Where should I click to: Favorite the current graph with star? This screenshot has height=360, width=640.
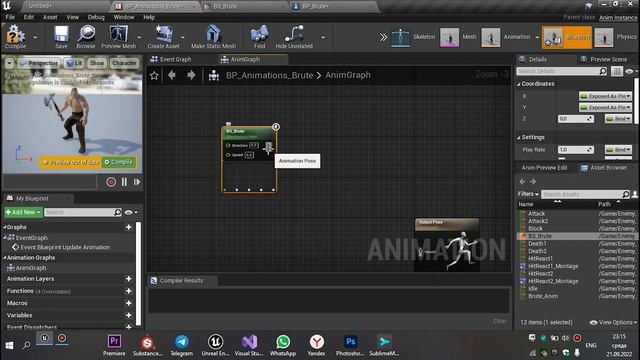pyautogui.click(x=154, y=76)
